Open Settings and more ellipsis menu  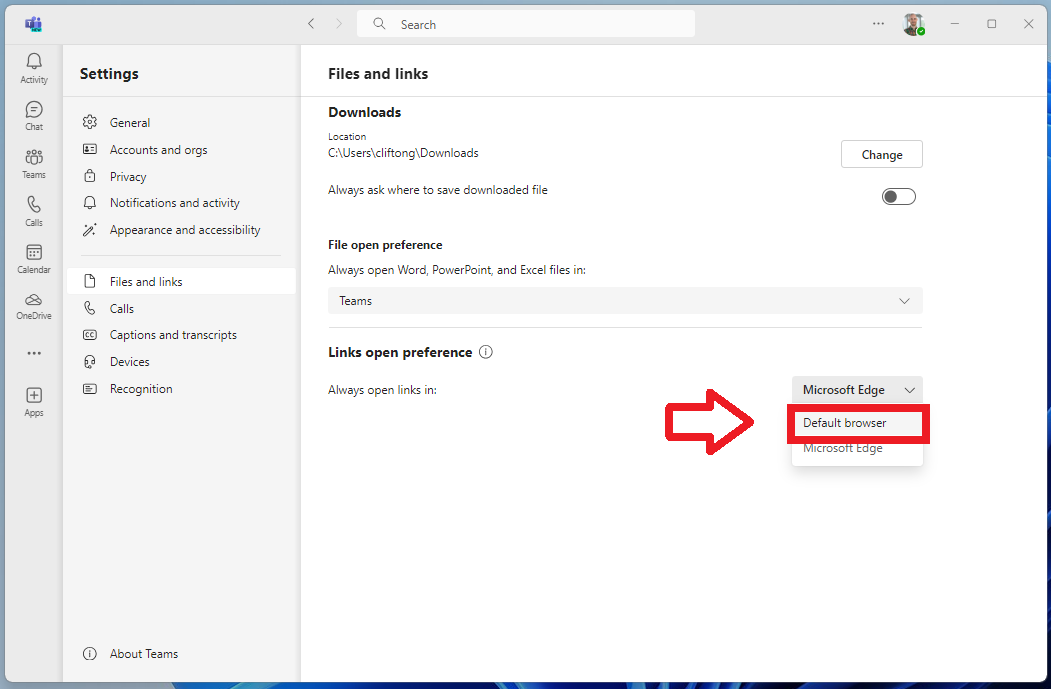(878, 24)
